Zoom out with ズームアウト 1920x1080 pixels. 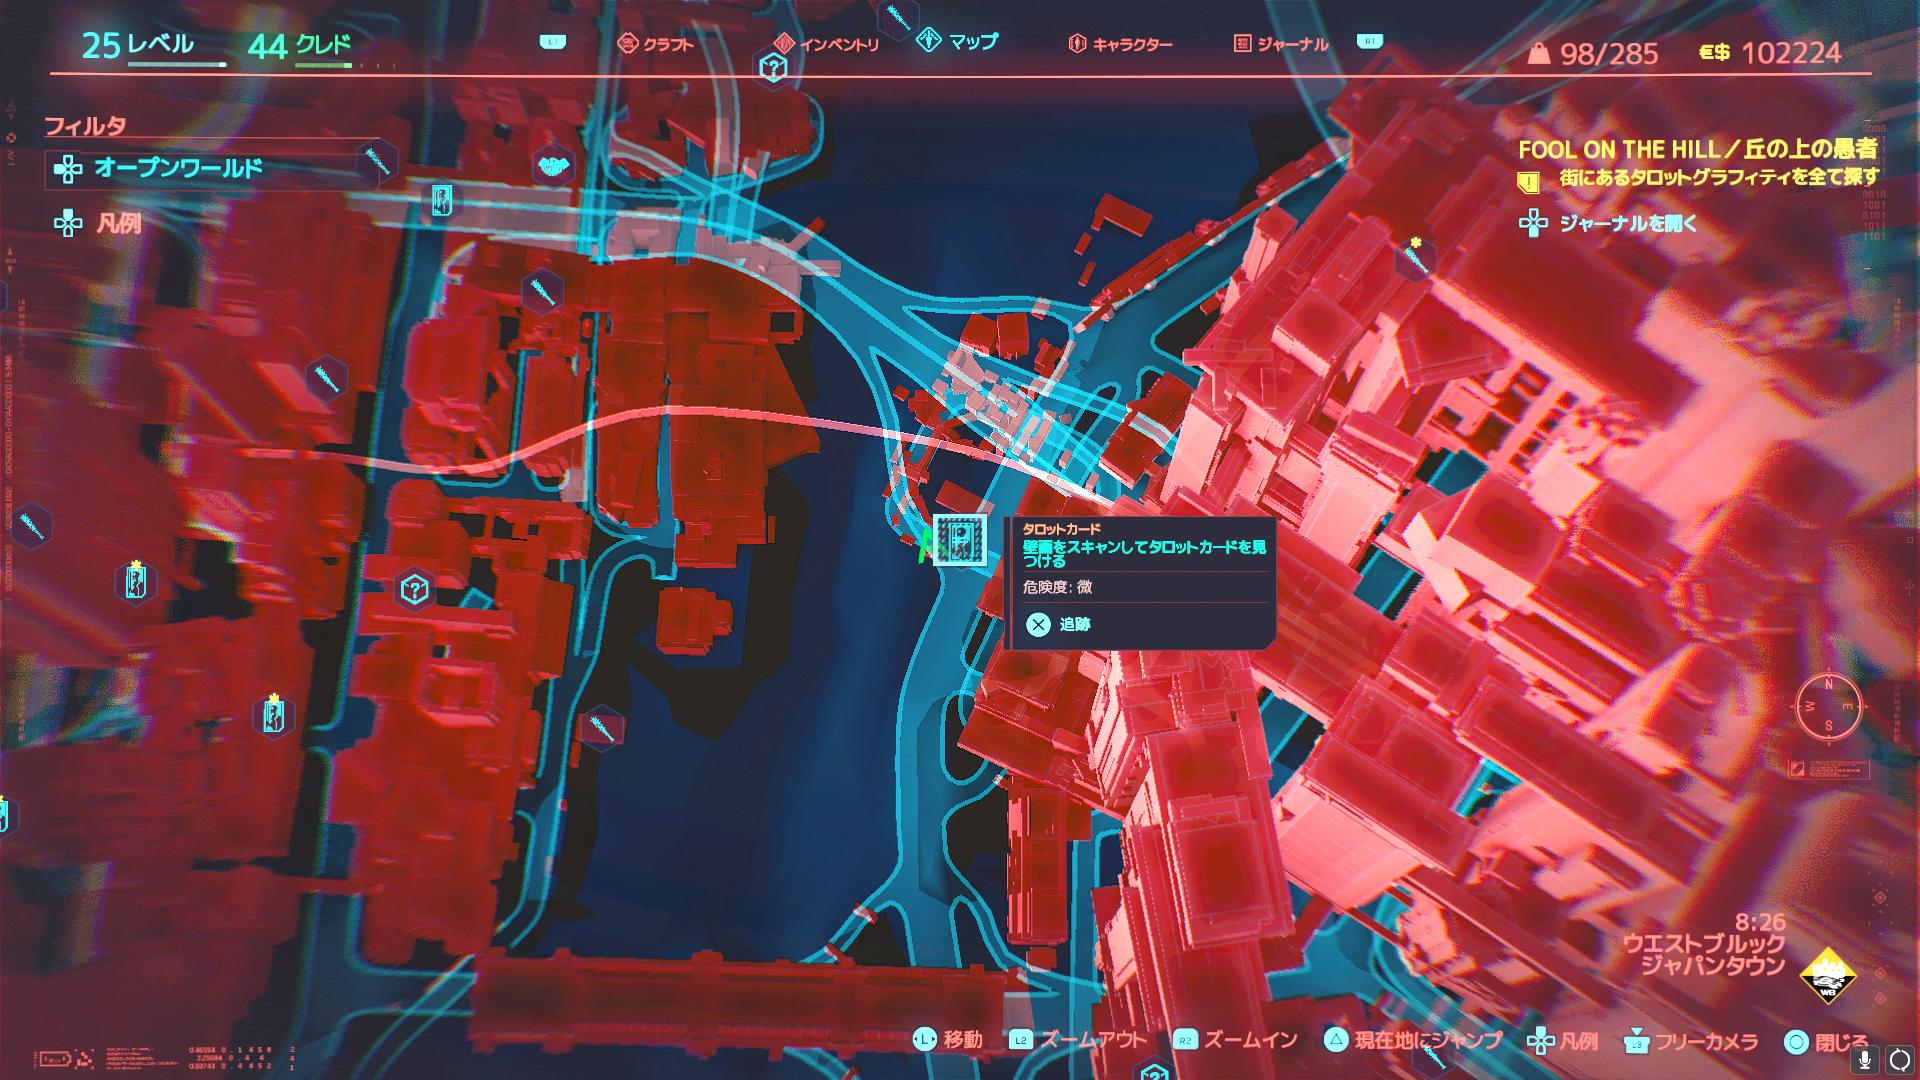(x=1078, y=1040)
